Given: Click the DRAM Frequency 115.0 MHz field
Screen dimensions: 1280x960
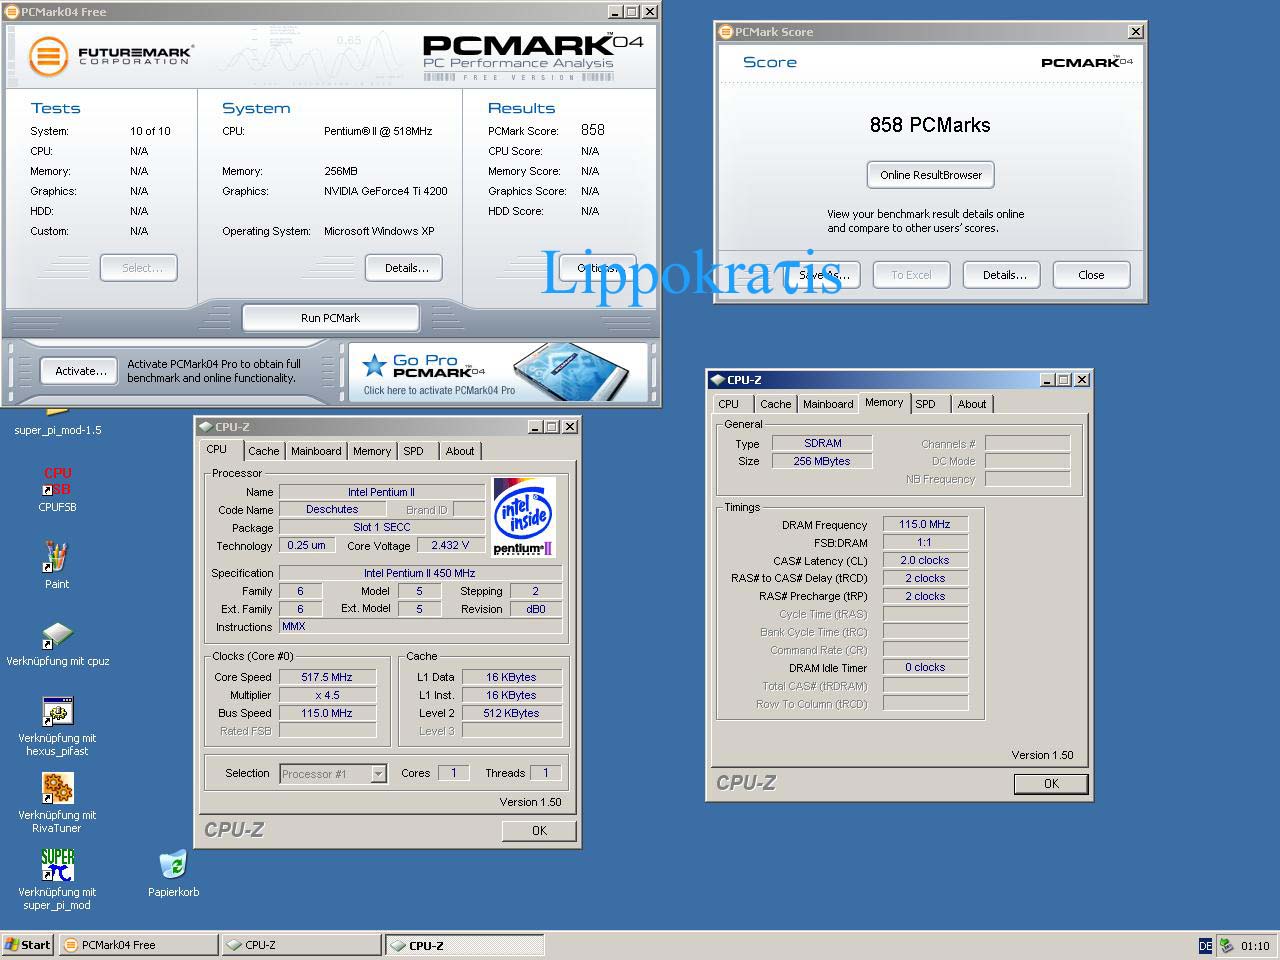Looking at the screenshot, I should pos(924,524).
